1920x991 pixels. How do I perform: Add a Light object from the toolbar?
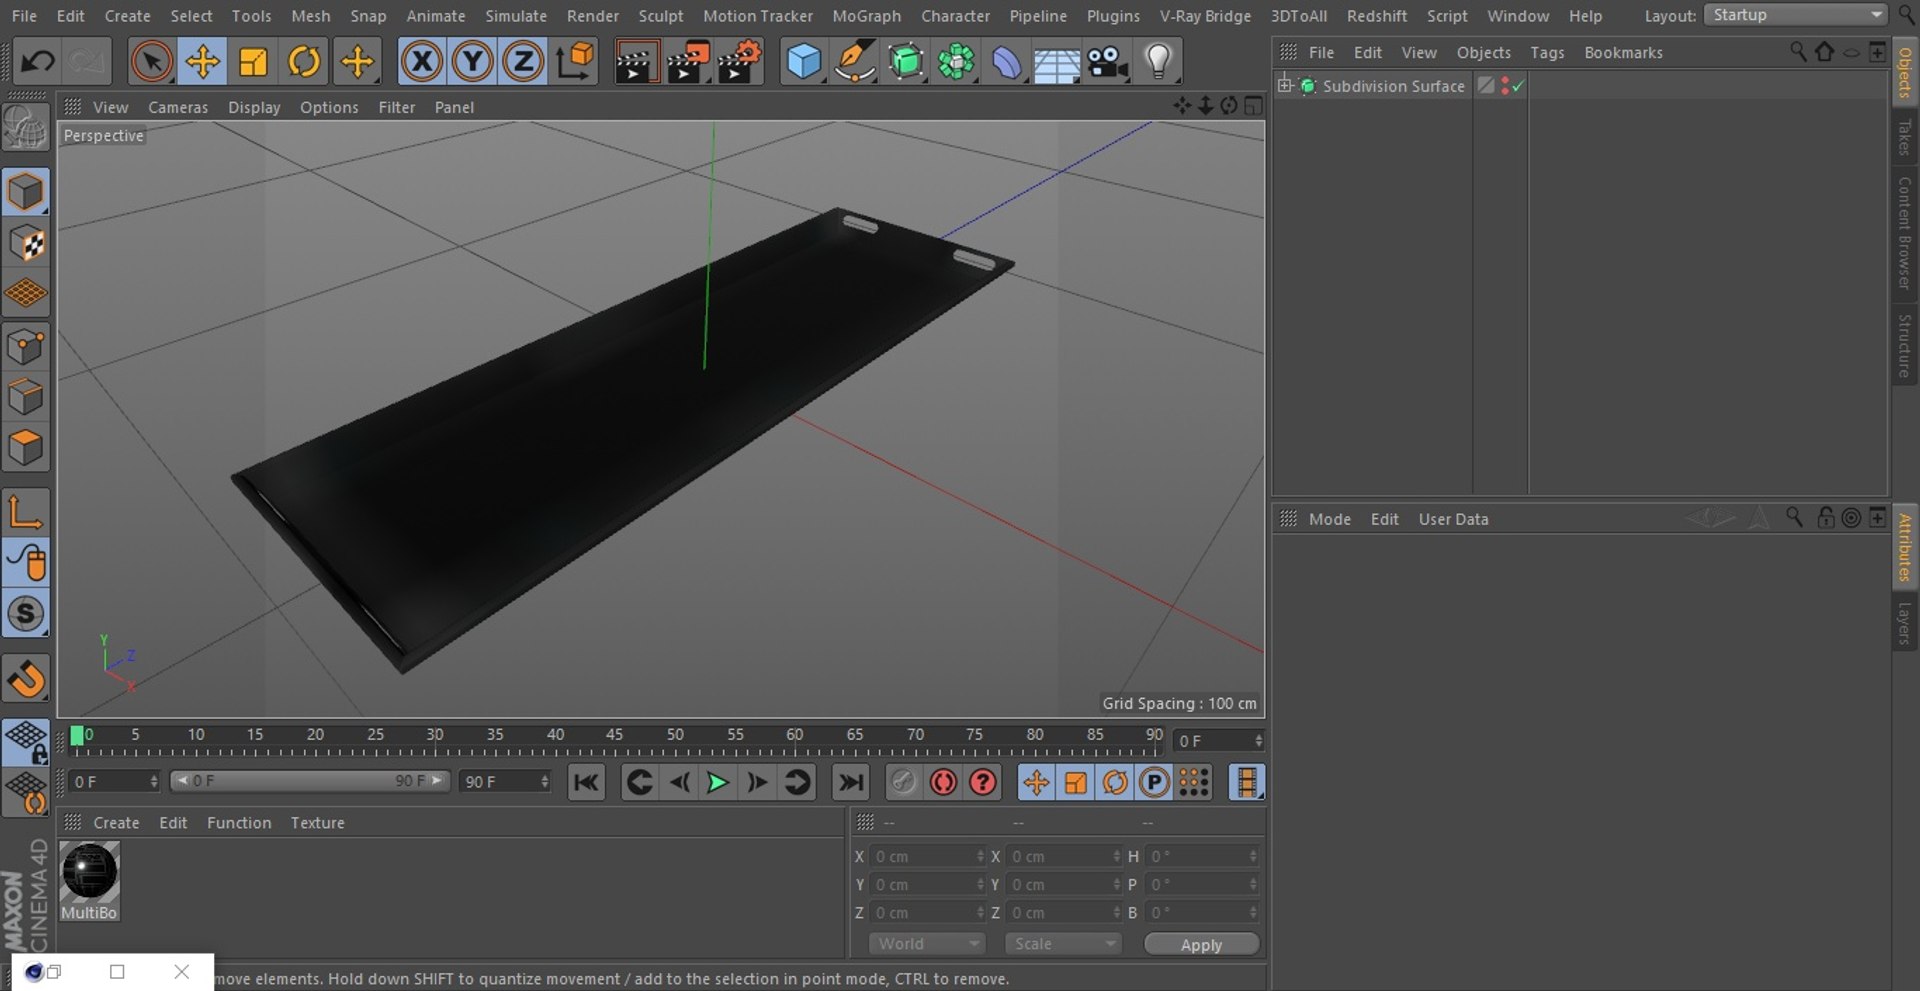coord(1158,62)
